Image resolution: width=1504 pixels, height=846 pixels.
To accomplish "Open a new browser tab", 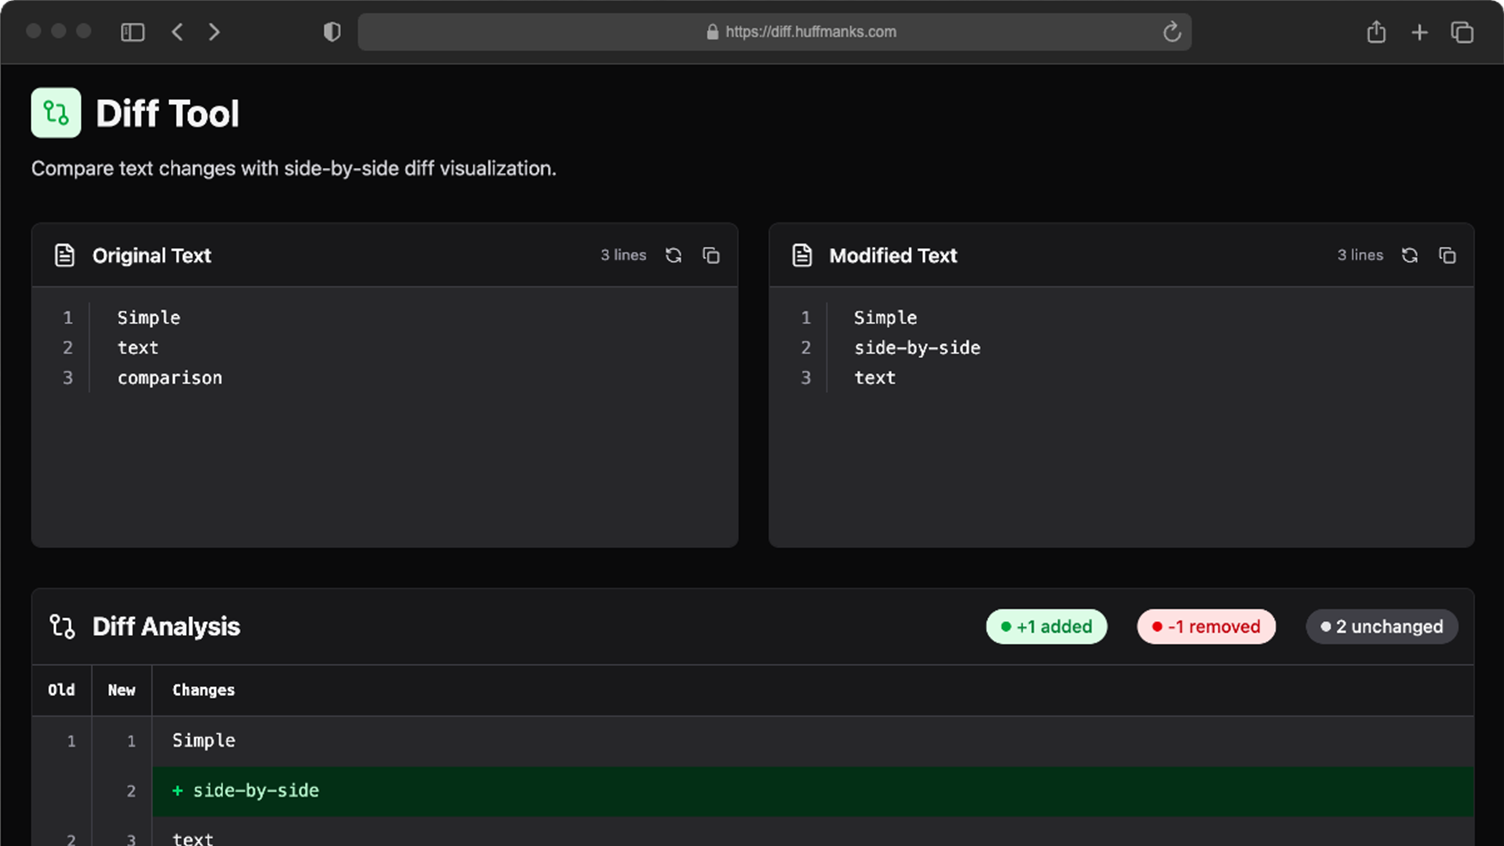I will tap(1419, 31).
